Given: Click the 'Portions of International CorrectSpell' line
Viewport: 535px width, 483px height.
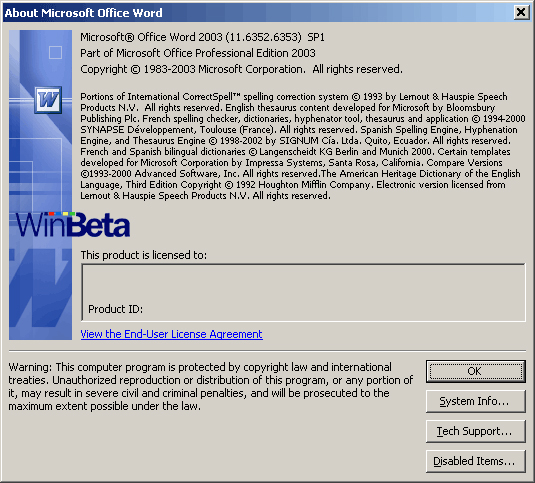Looking at the screenshot, I should [x=294, y=97].
